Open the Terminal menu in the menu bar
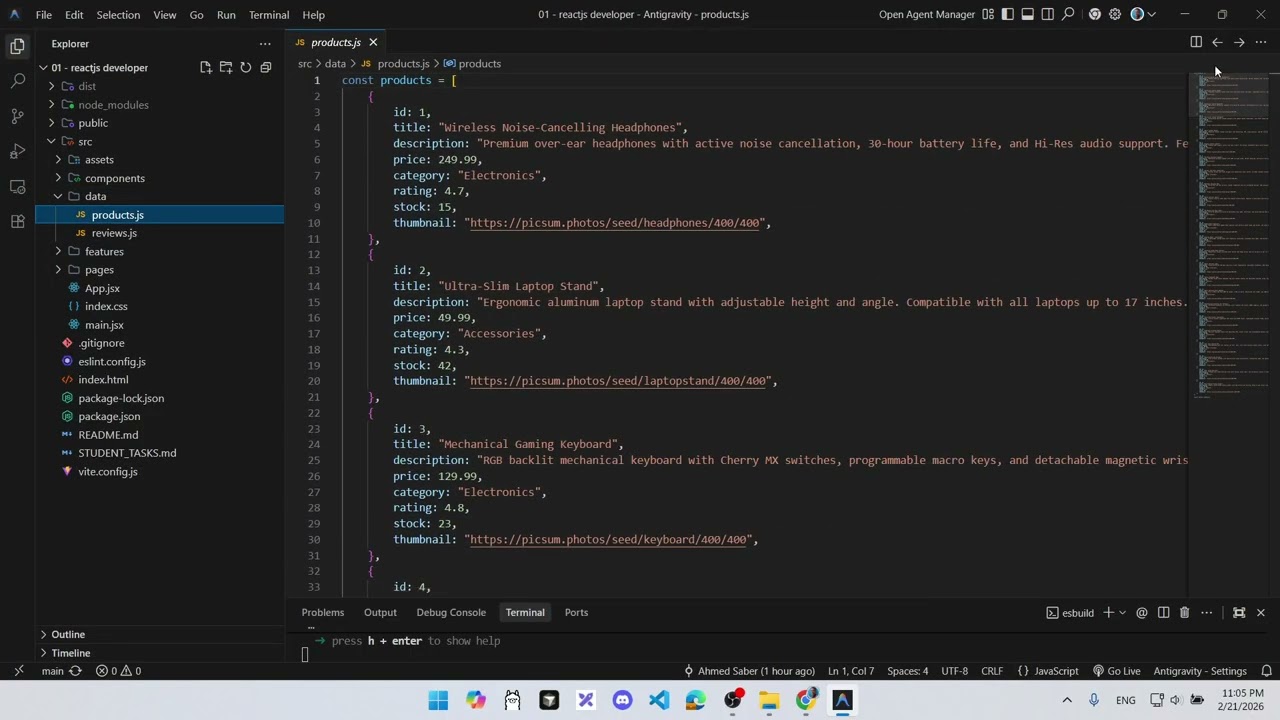Image resolution: width=1280 pixels, height=720 pixels. (269, 14)
